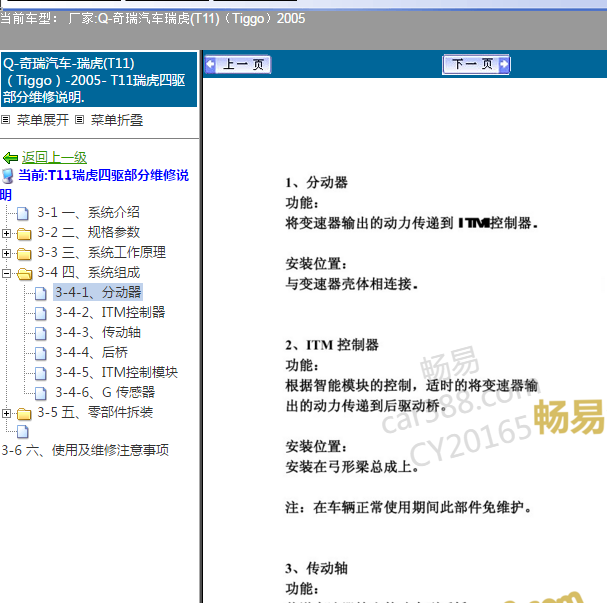Open 3-4-2、ITM控制器 page

(110, 312)
